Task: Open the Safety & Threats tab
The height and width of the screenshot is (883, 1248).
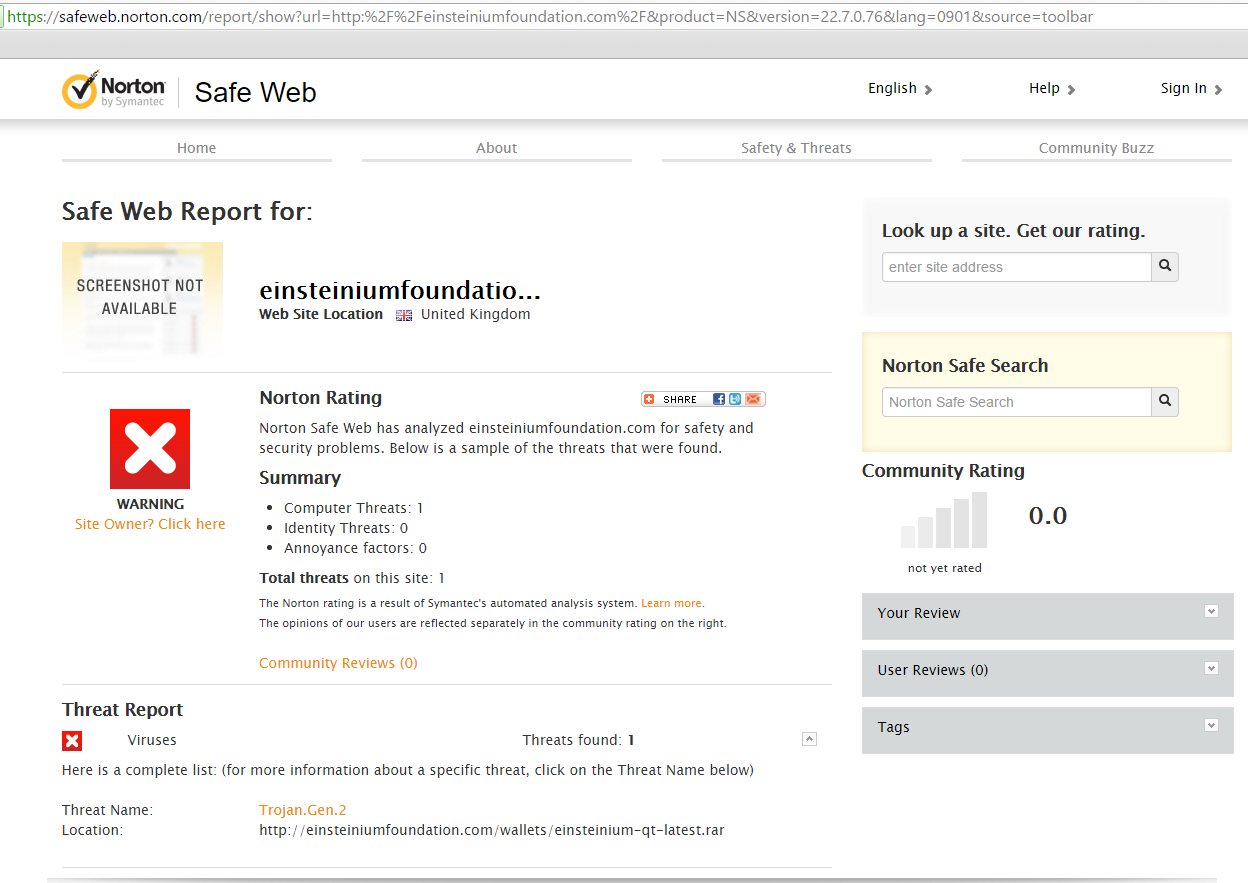Action: point(797,148)
